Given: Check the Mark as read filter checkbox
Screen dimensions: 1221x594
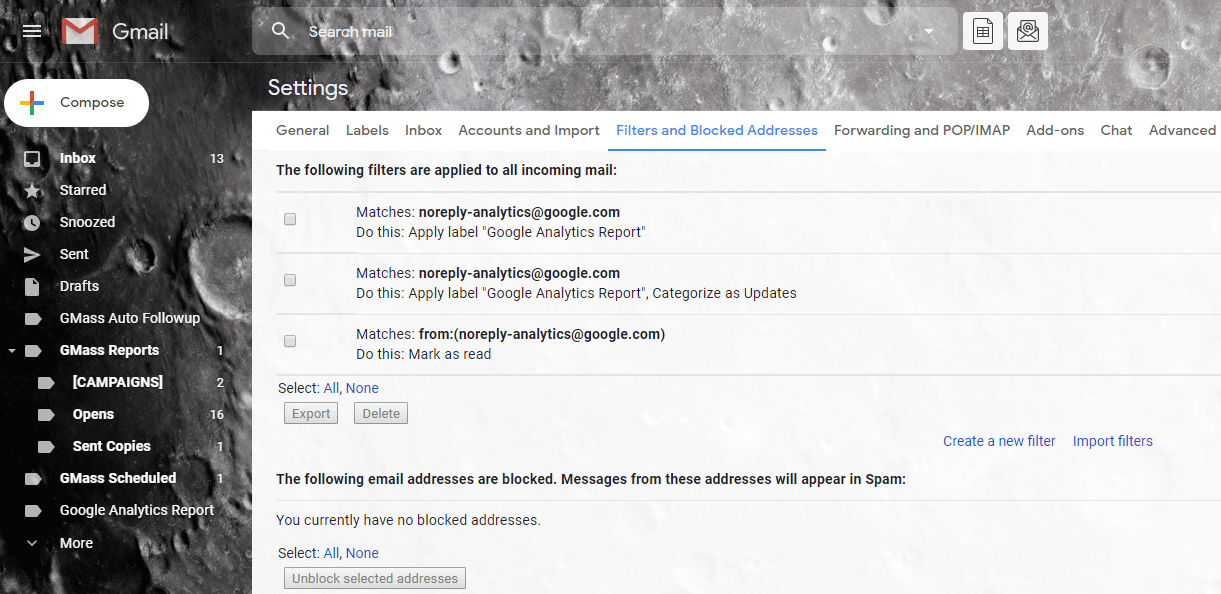Looking at the screenshot, I should (289, 340).
